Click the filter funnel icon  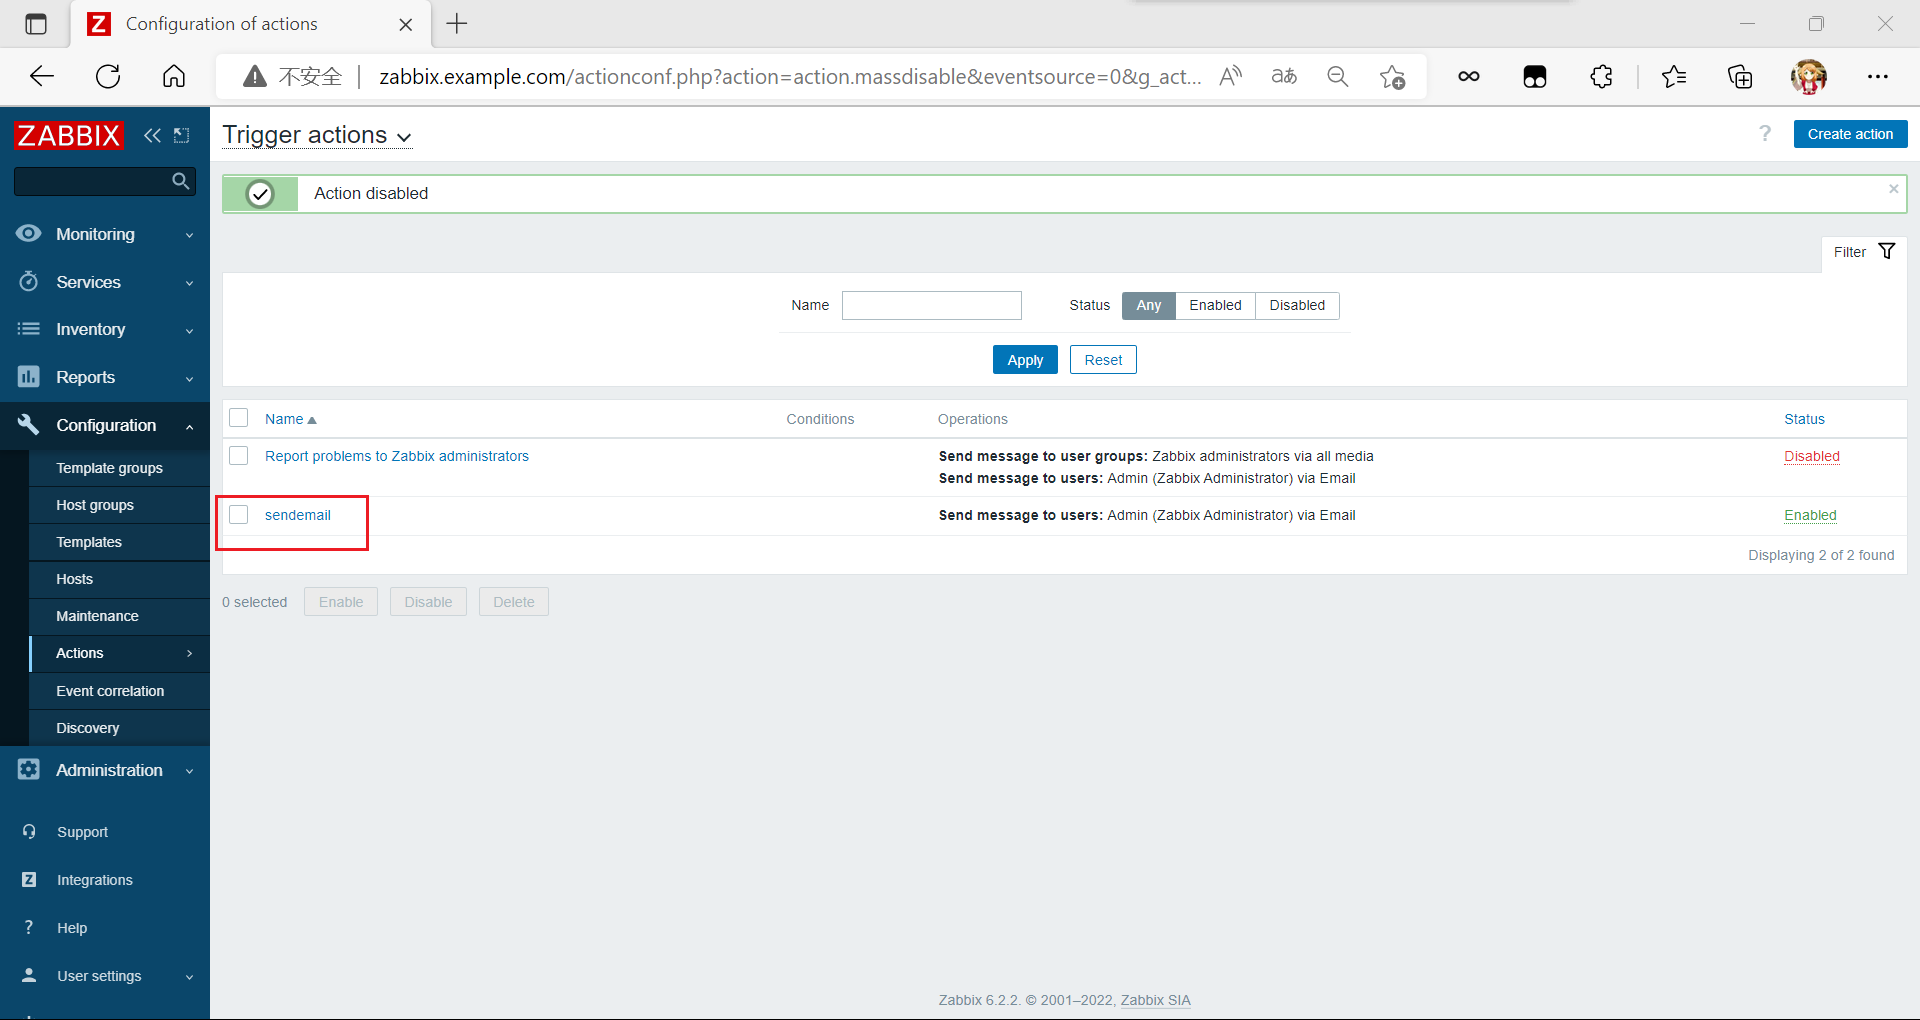click(x=1887, y=251)
